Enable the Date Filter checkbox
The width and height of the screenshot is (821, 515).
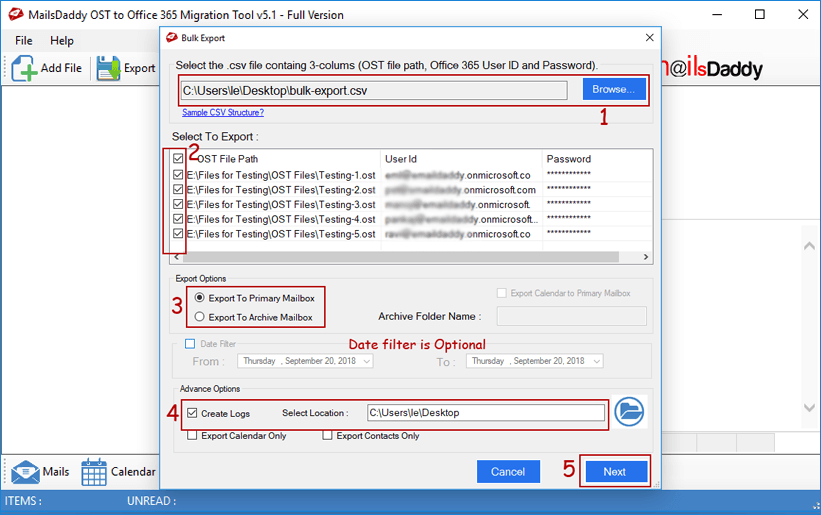click(190, 344)
